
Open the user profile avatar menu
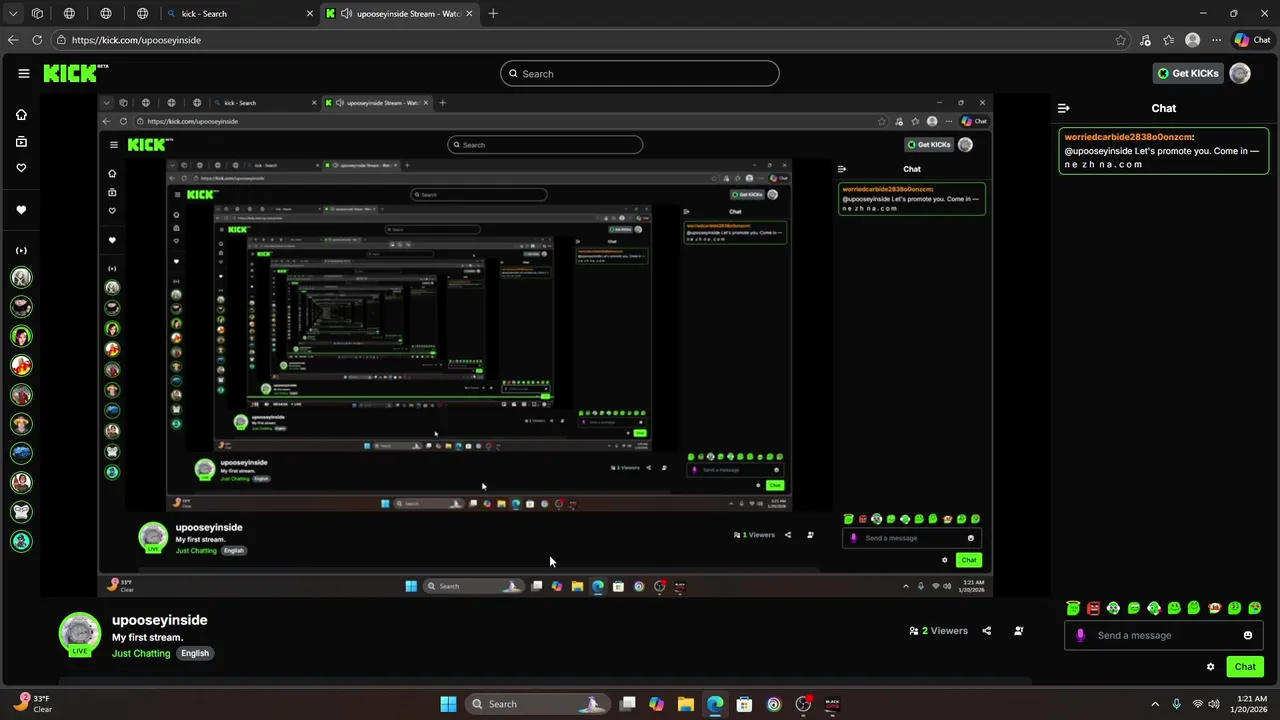click(1240, 73)
